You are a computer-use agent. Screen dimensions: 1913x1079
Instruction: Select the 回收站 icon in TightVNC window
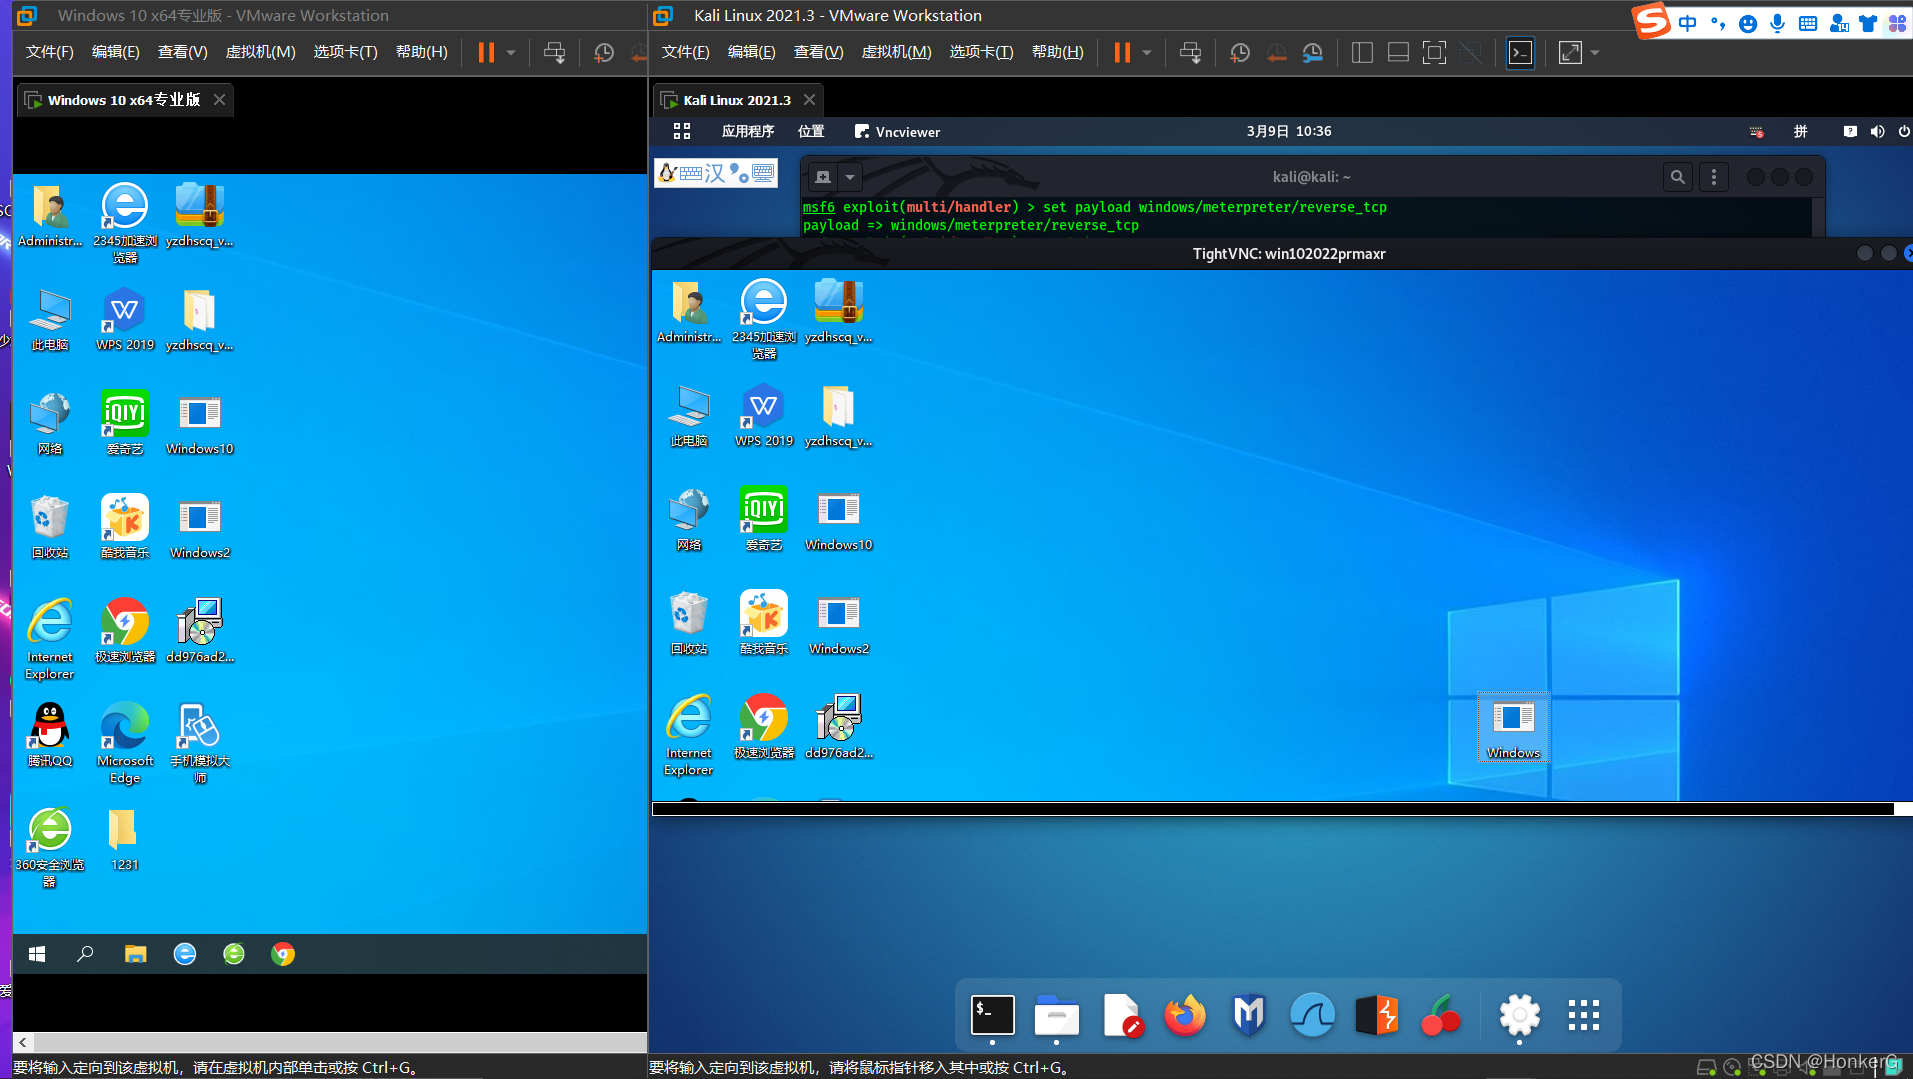(x=689, y=623)
